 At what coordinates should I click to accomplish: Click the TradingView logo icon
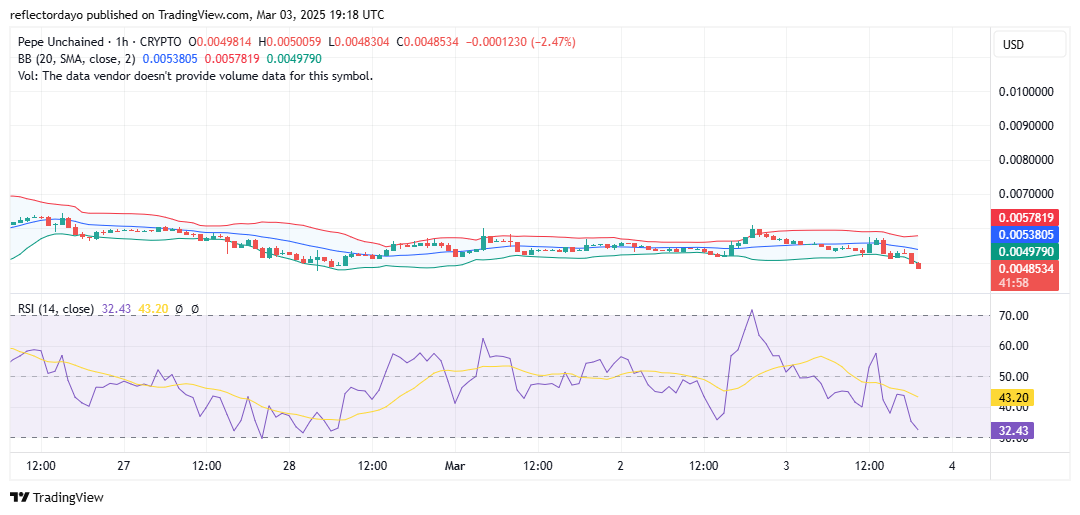click(19, 497)
